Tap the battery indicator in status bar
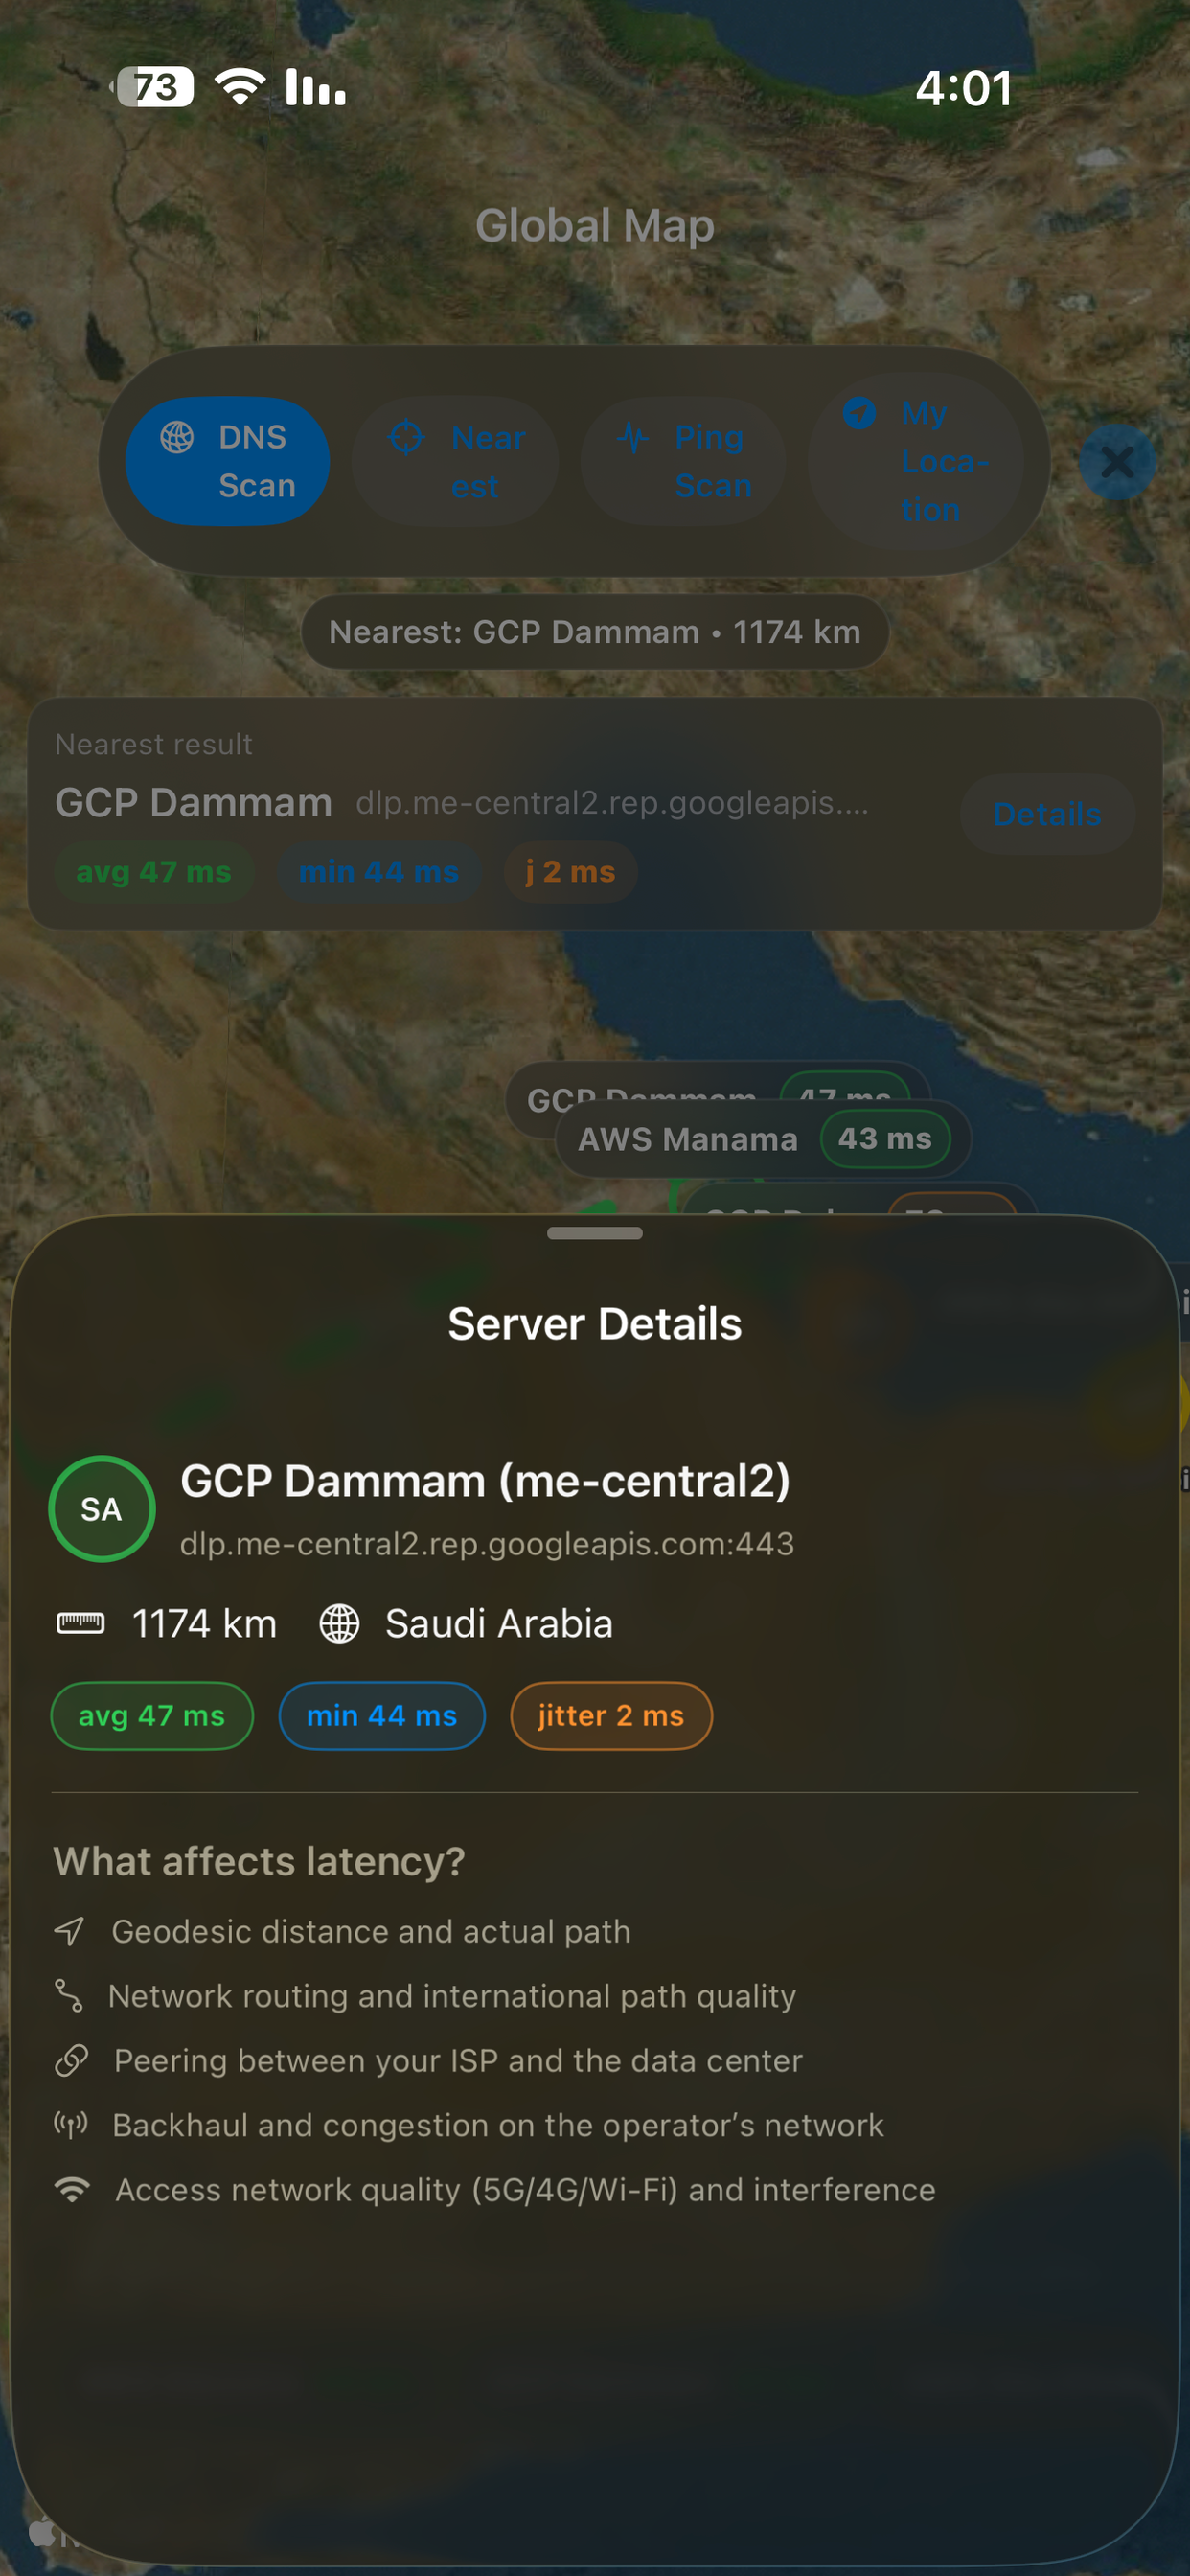This screenshot has width=1190, height=2576. (152, 88)
